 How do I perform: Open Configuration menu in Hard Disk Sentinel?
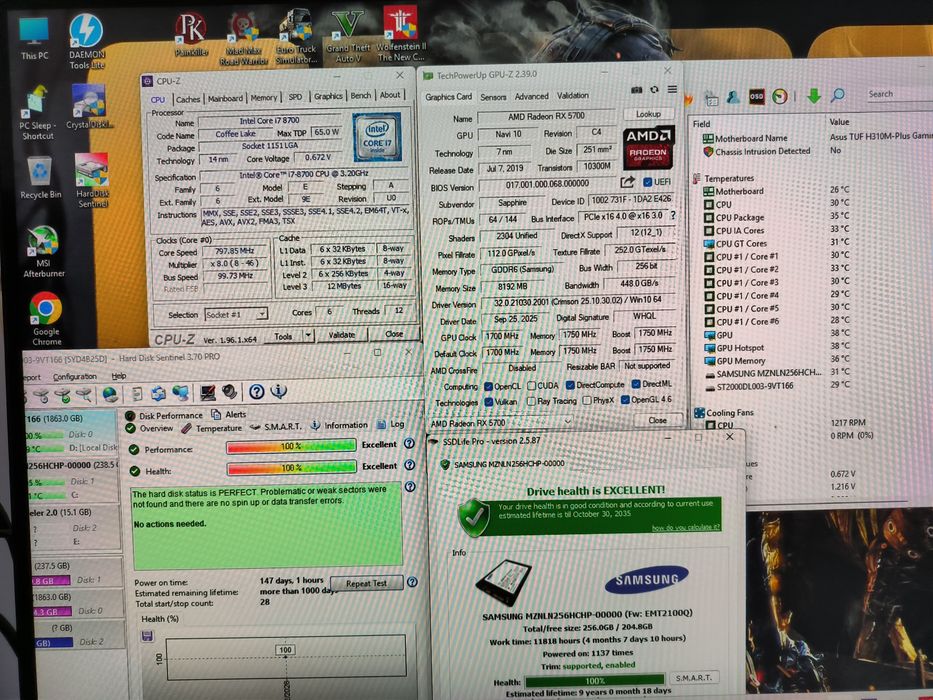coord(74,376)
